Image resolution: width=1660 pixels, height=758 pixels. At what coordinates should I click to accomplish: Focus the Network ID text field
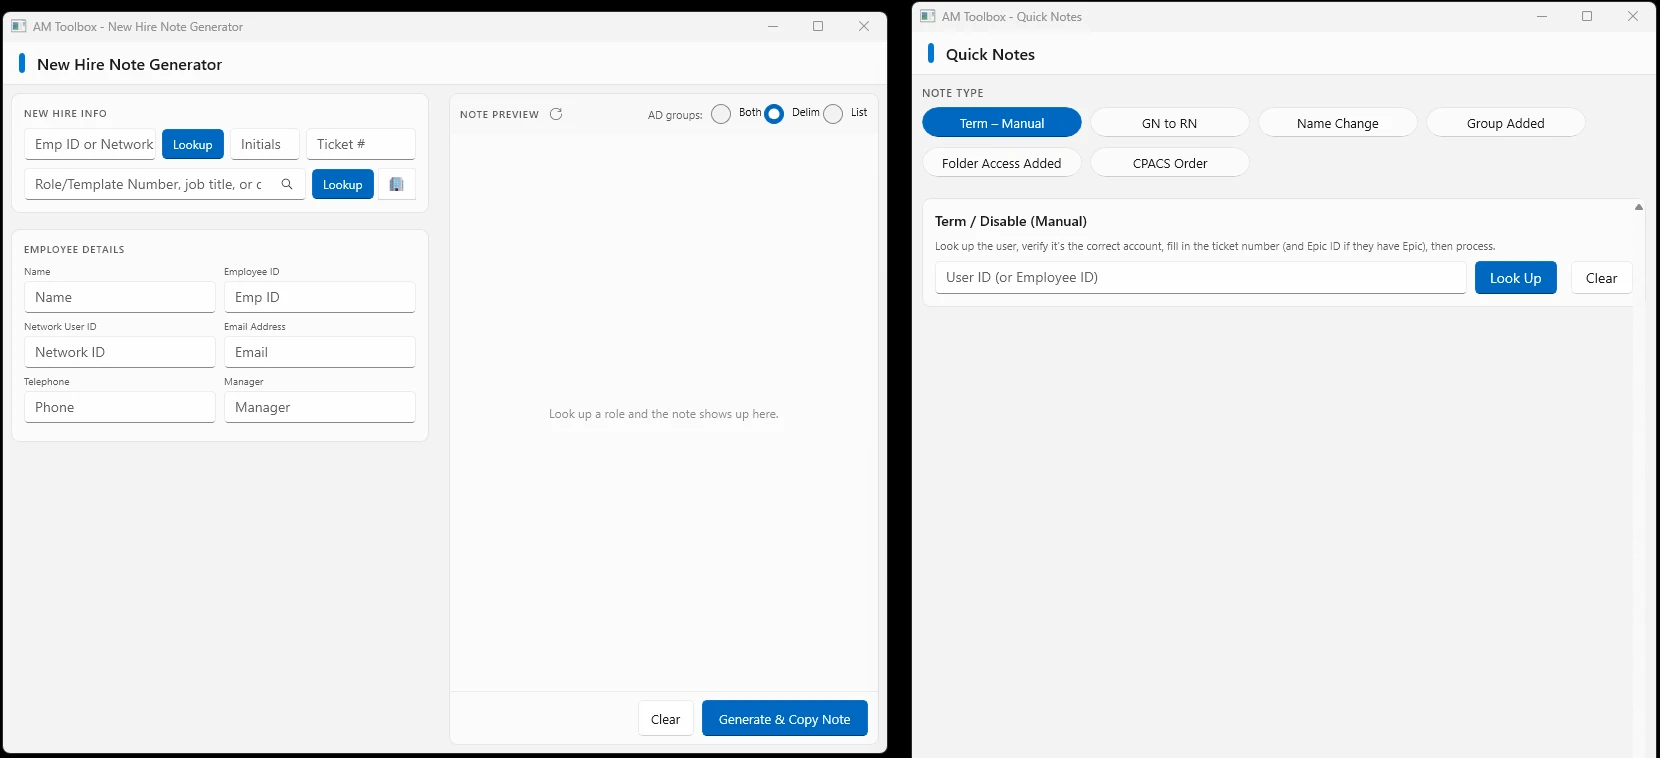pyautogui.click(x=120, y=352)
